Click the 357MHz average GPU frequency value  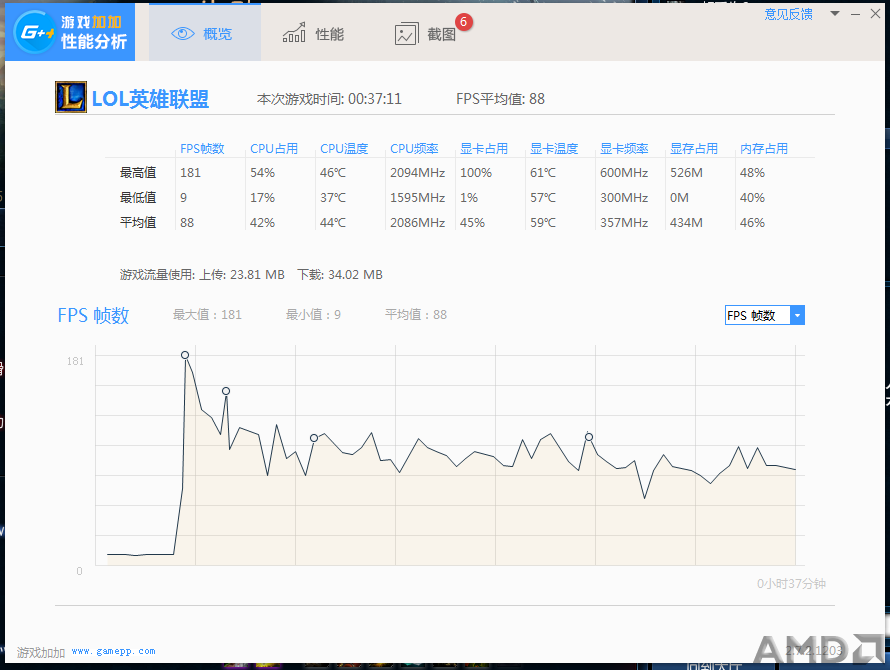(x=624, y=223)
